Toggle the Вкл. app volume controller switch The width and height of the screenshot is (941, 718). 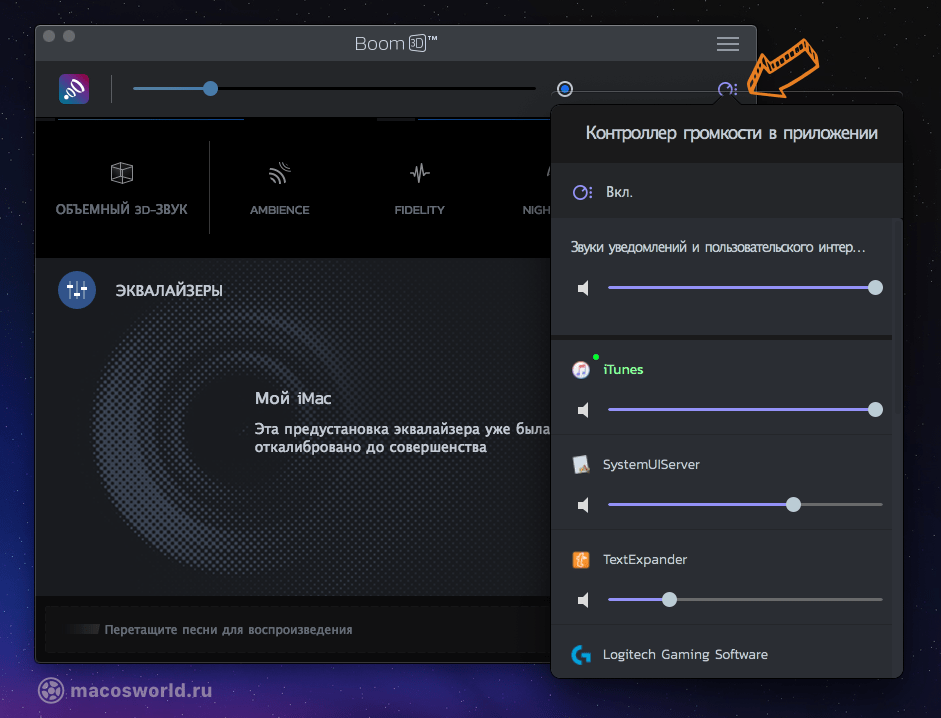point(583,192)
